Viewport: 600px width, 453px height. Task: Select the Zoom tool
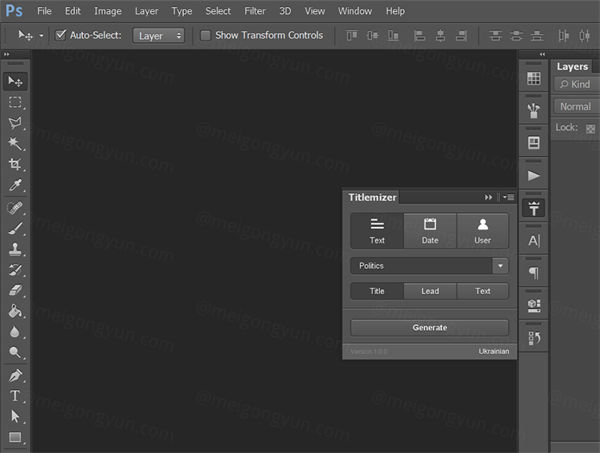coord(15,353)
